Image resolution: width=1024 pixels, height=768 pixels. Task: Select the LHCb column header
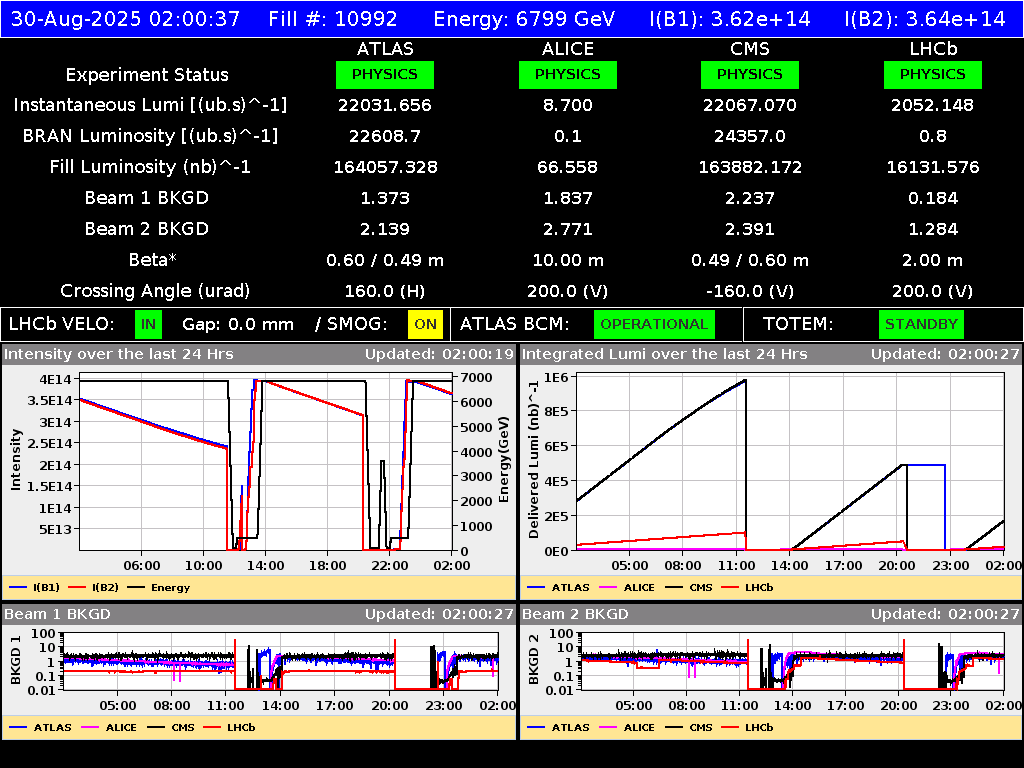click(933, 49)
